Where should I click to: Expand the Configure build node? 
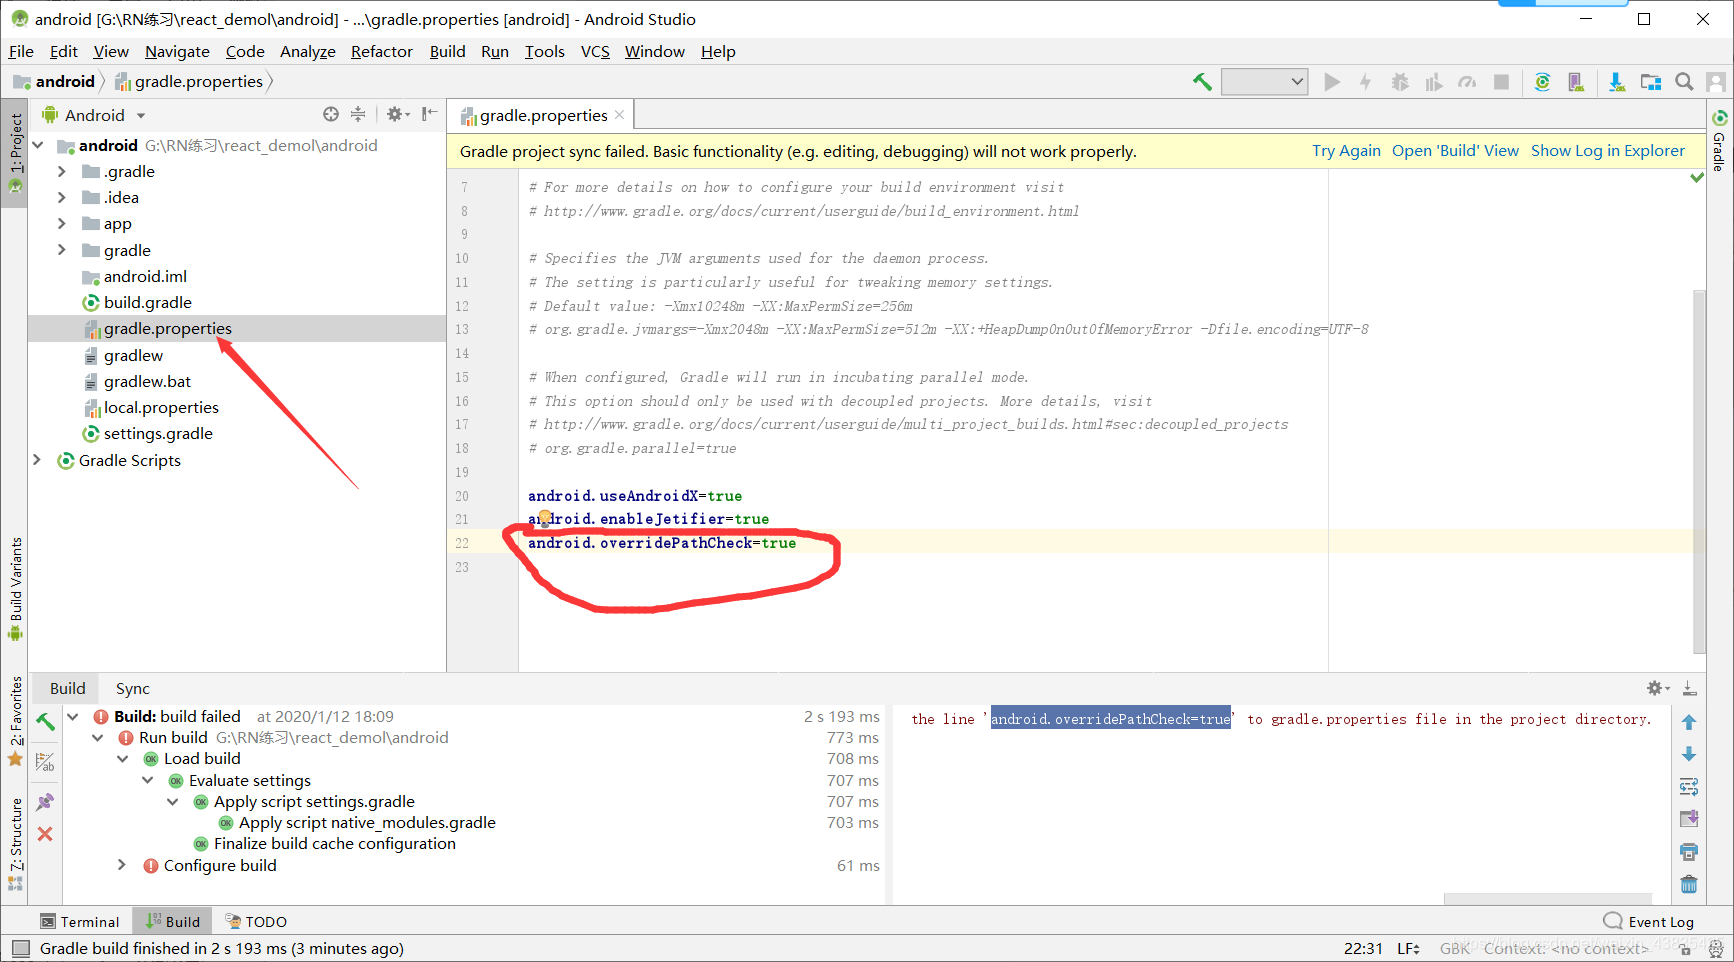coord(122,865)
